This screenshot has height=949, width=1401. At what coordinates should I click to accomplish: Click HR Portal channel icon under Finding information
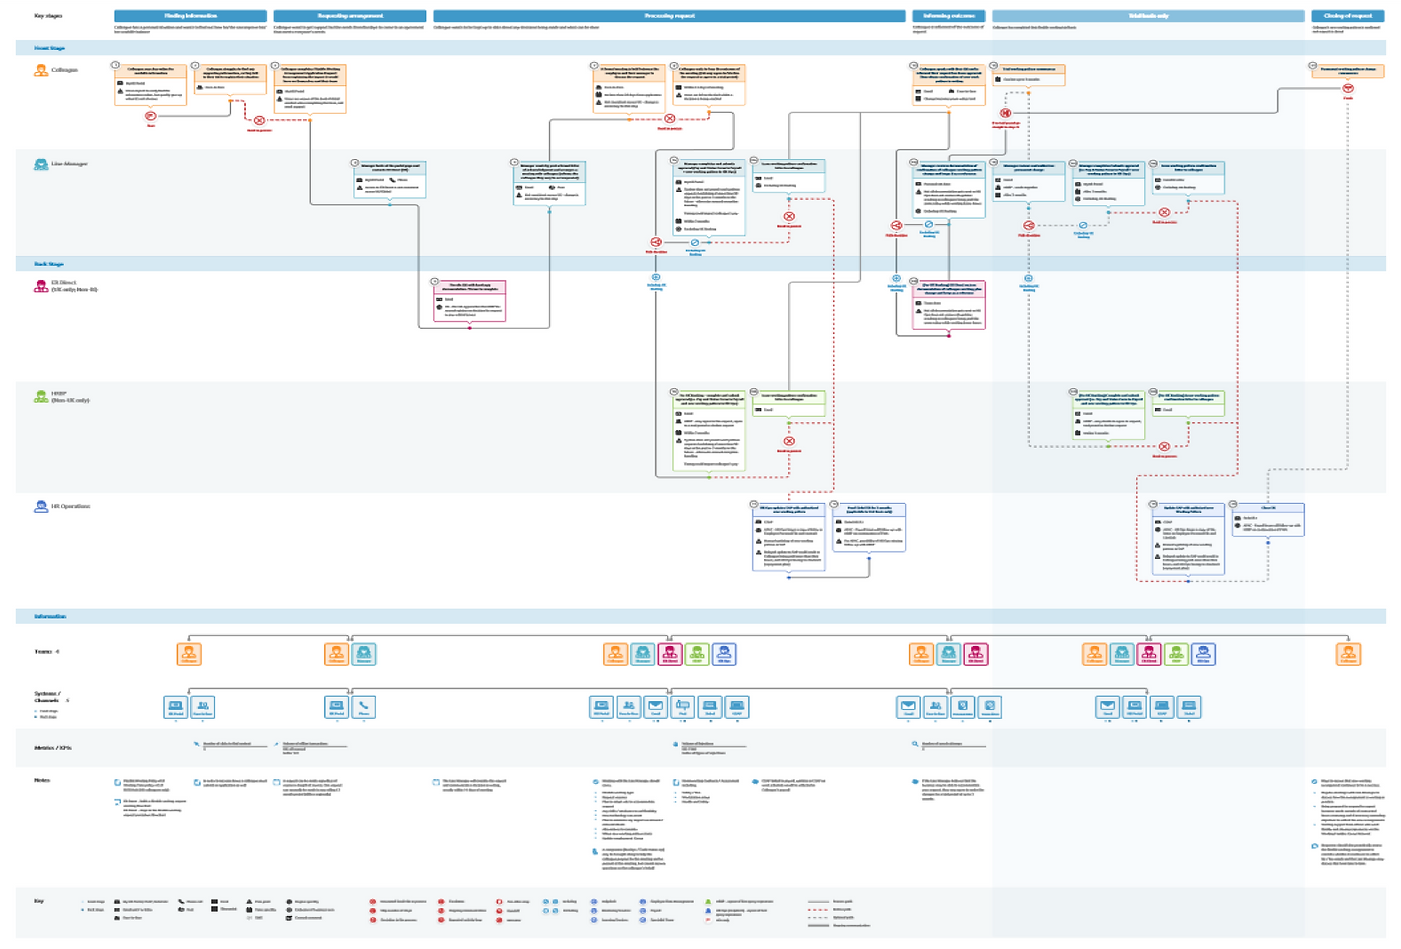tap(176, 707)
